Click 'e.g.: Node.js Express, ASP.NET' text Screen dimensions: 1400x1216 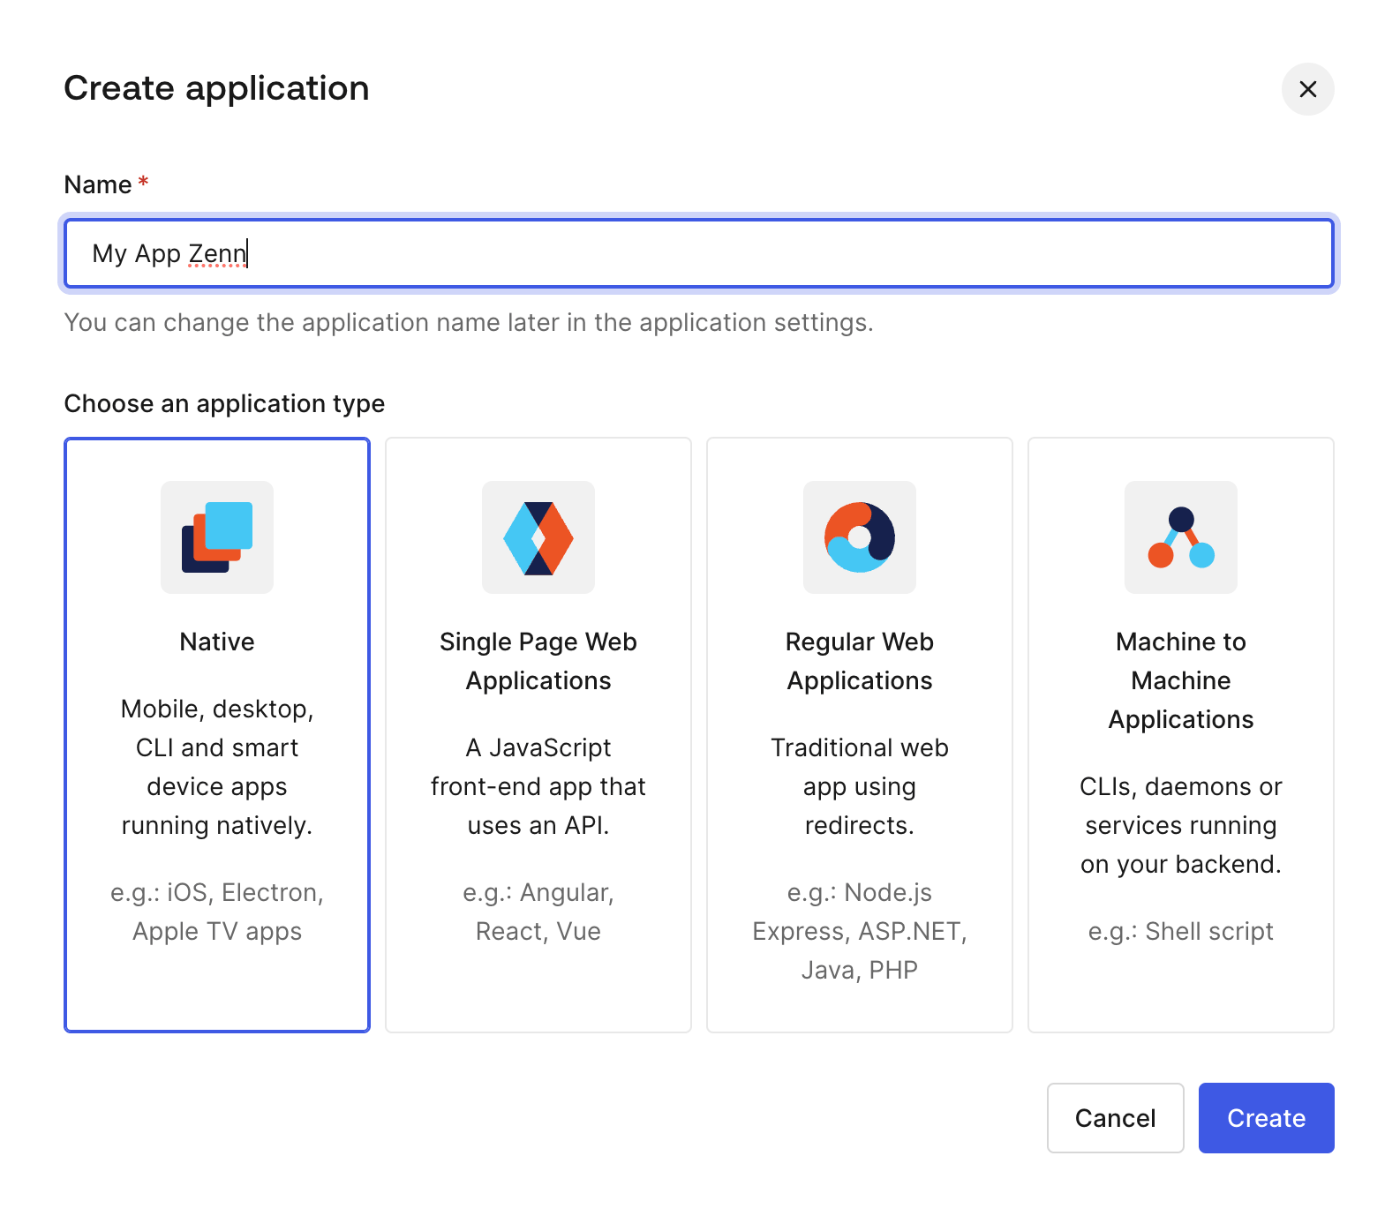[860, 931]
